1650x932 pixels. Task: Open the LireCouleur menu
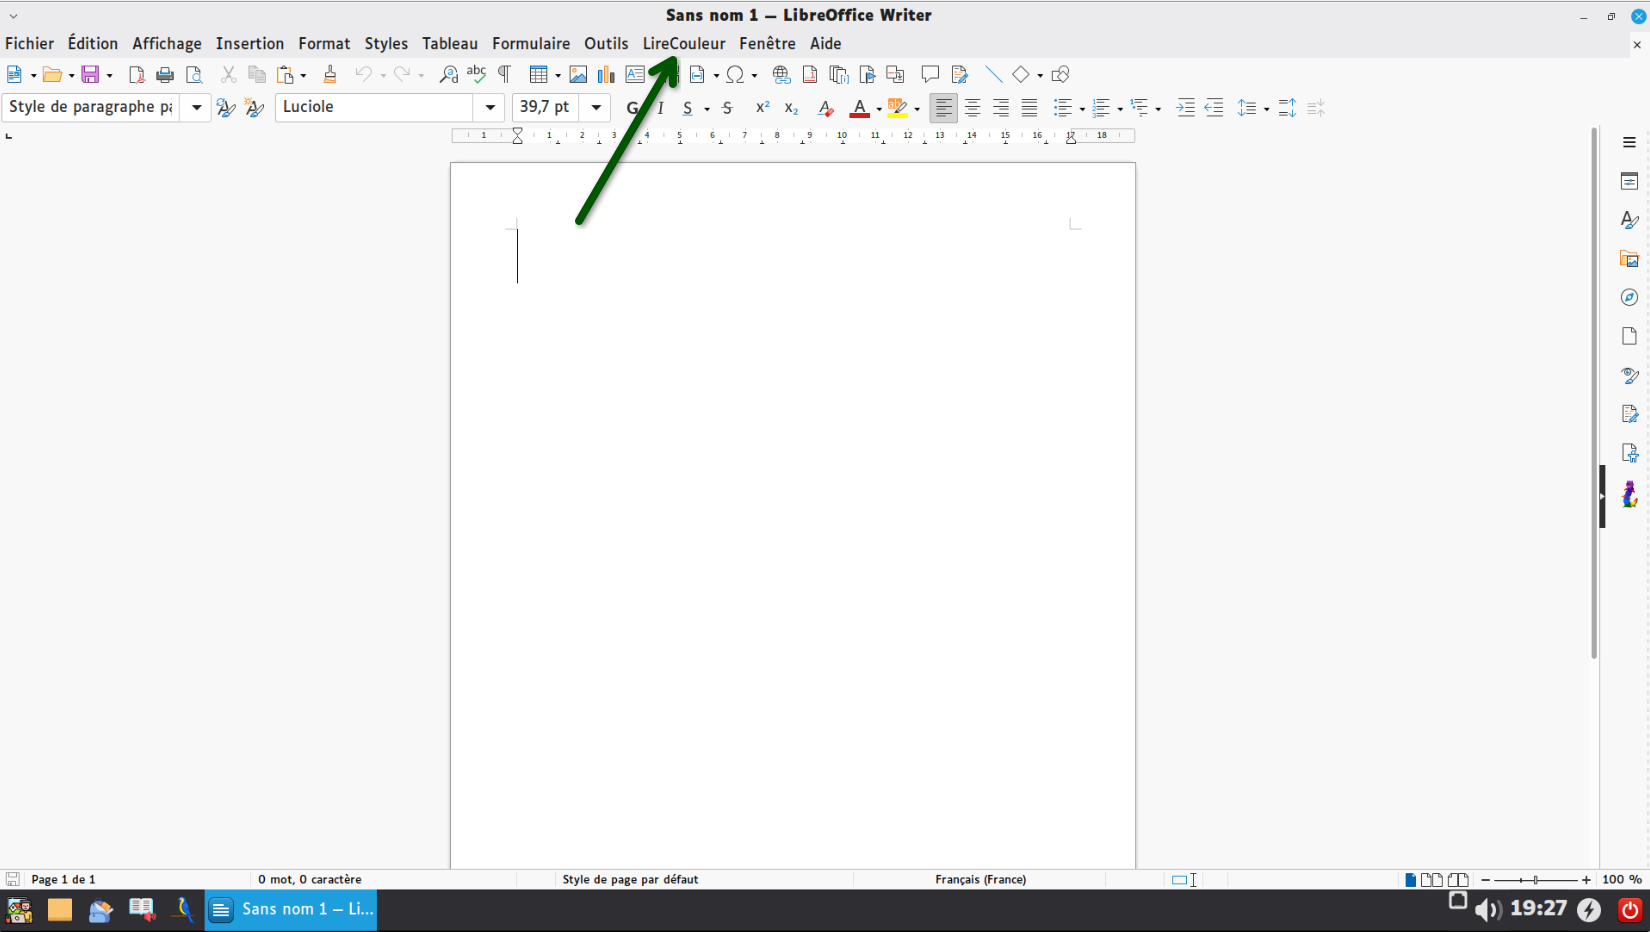point(684,44)
